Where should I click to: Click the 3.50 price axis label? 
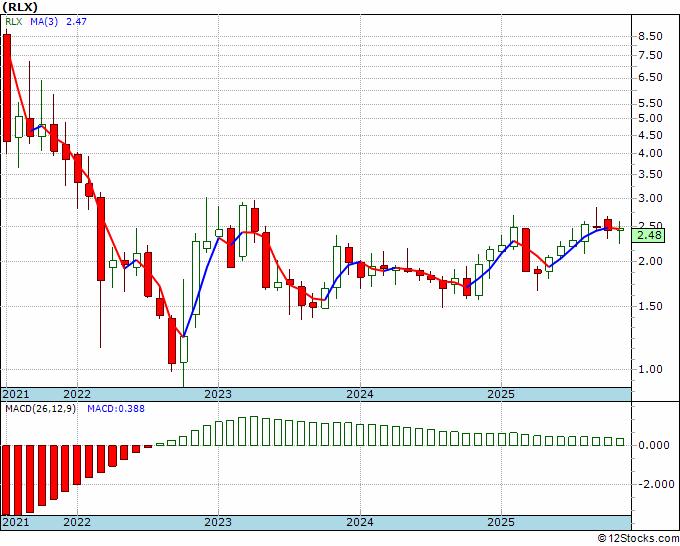[x=651, y=174]
